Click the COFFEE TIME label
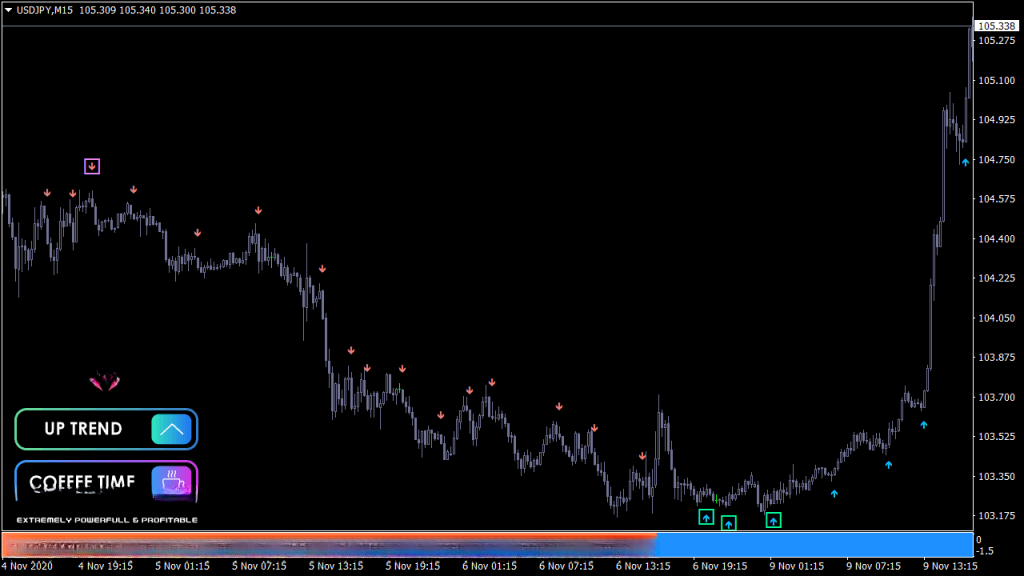 [82, 483]
